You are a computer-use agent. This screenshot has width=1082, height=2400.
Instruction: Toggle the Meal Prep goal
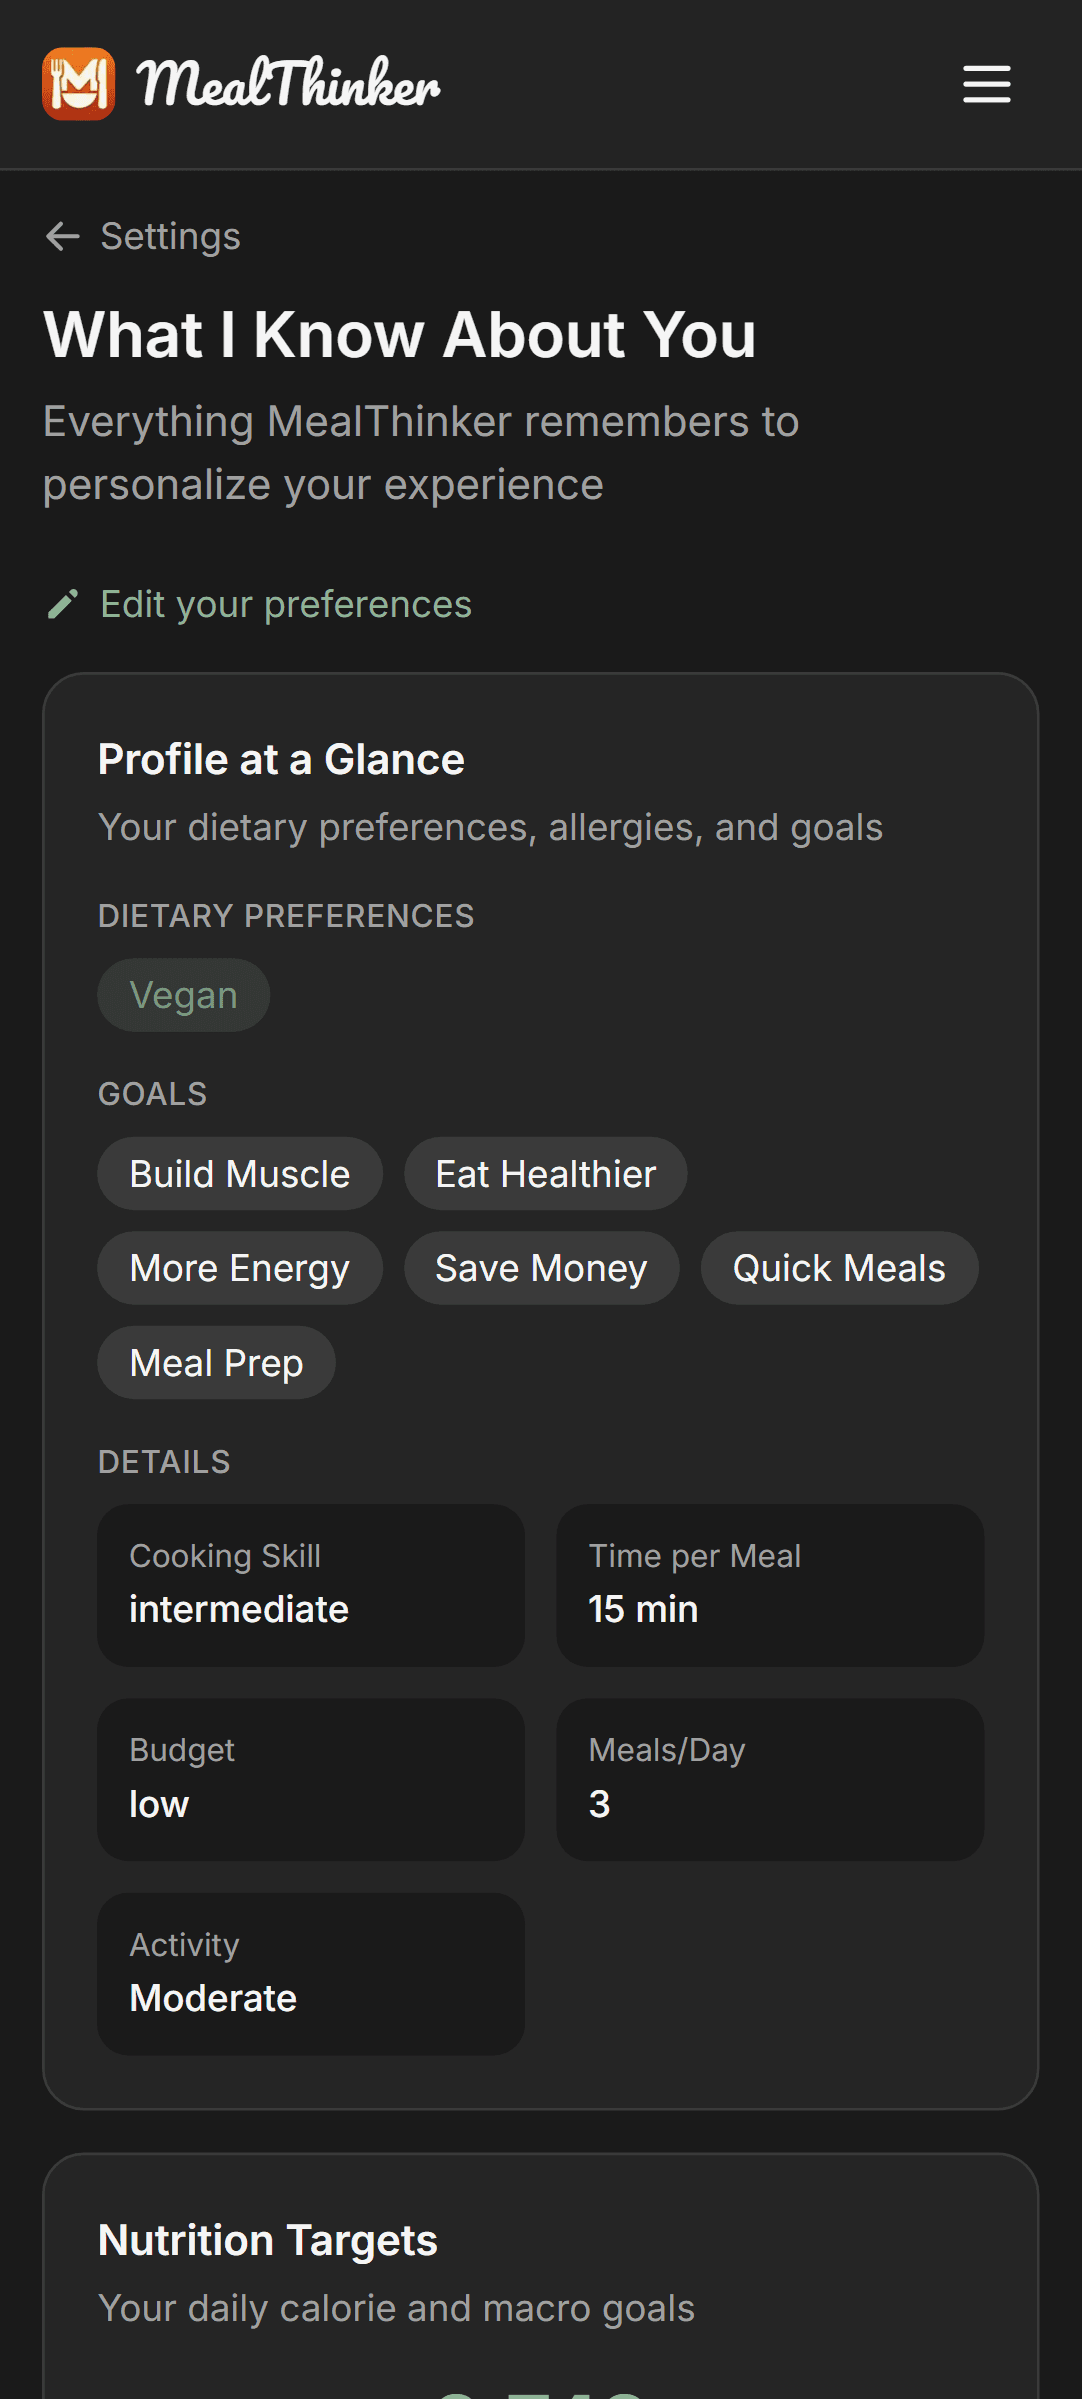point(216,1361)
